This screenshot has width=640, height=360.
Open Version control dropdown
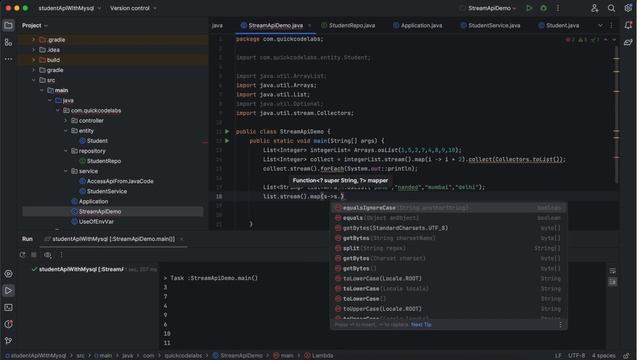(x=133, y=8)
